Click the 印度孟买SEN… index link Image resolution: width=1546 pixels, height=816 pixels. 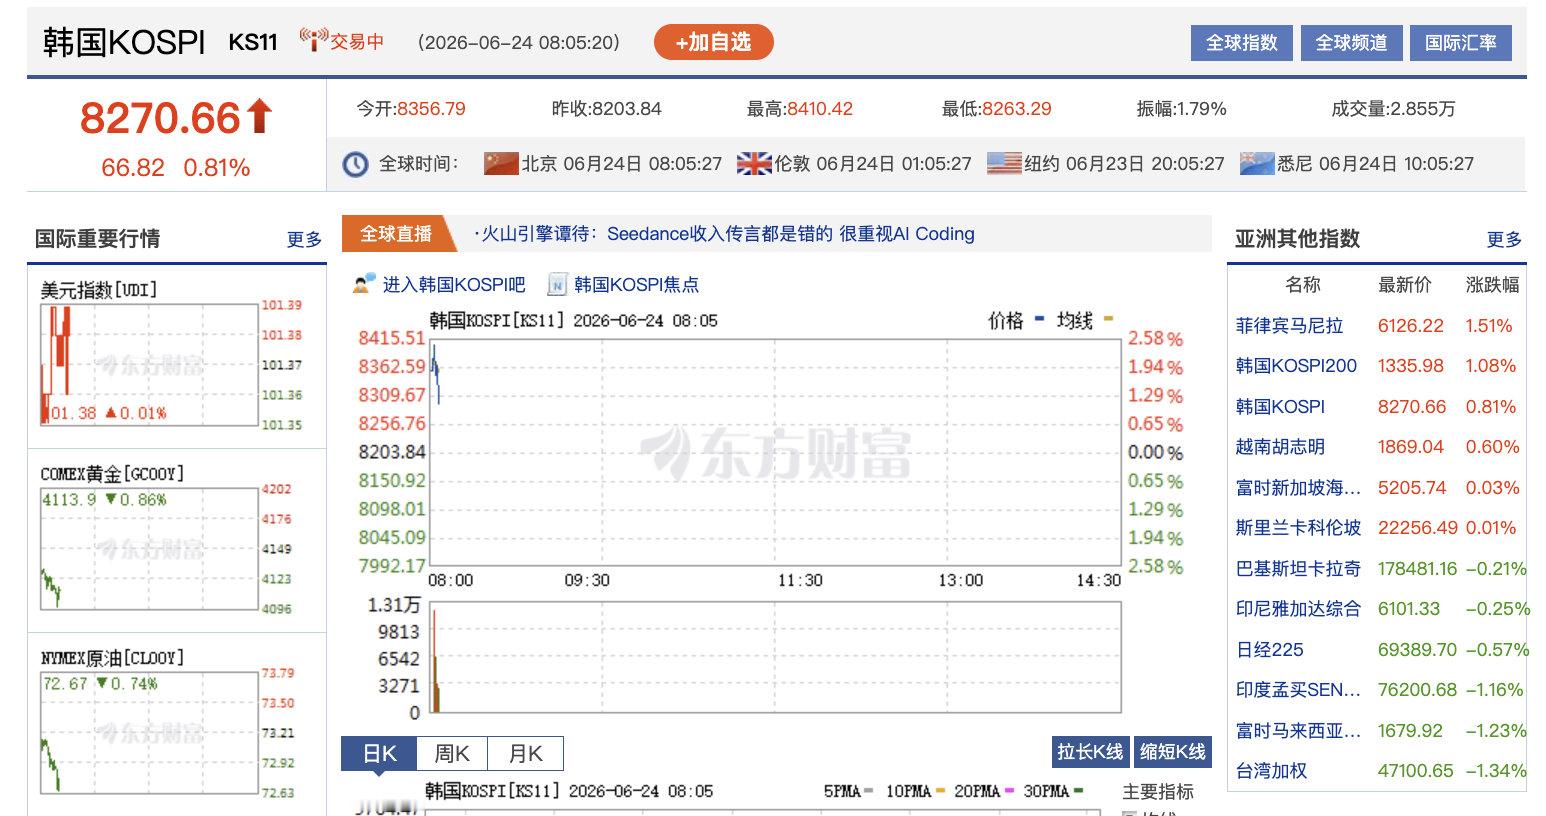click(x=1298, y=690)
